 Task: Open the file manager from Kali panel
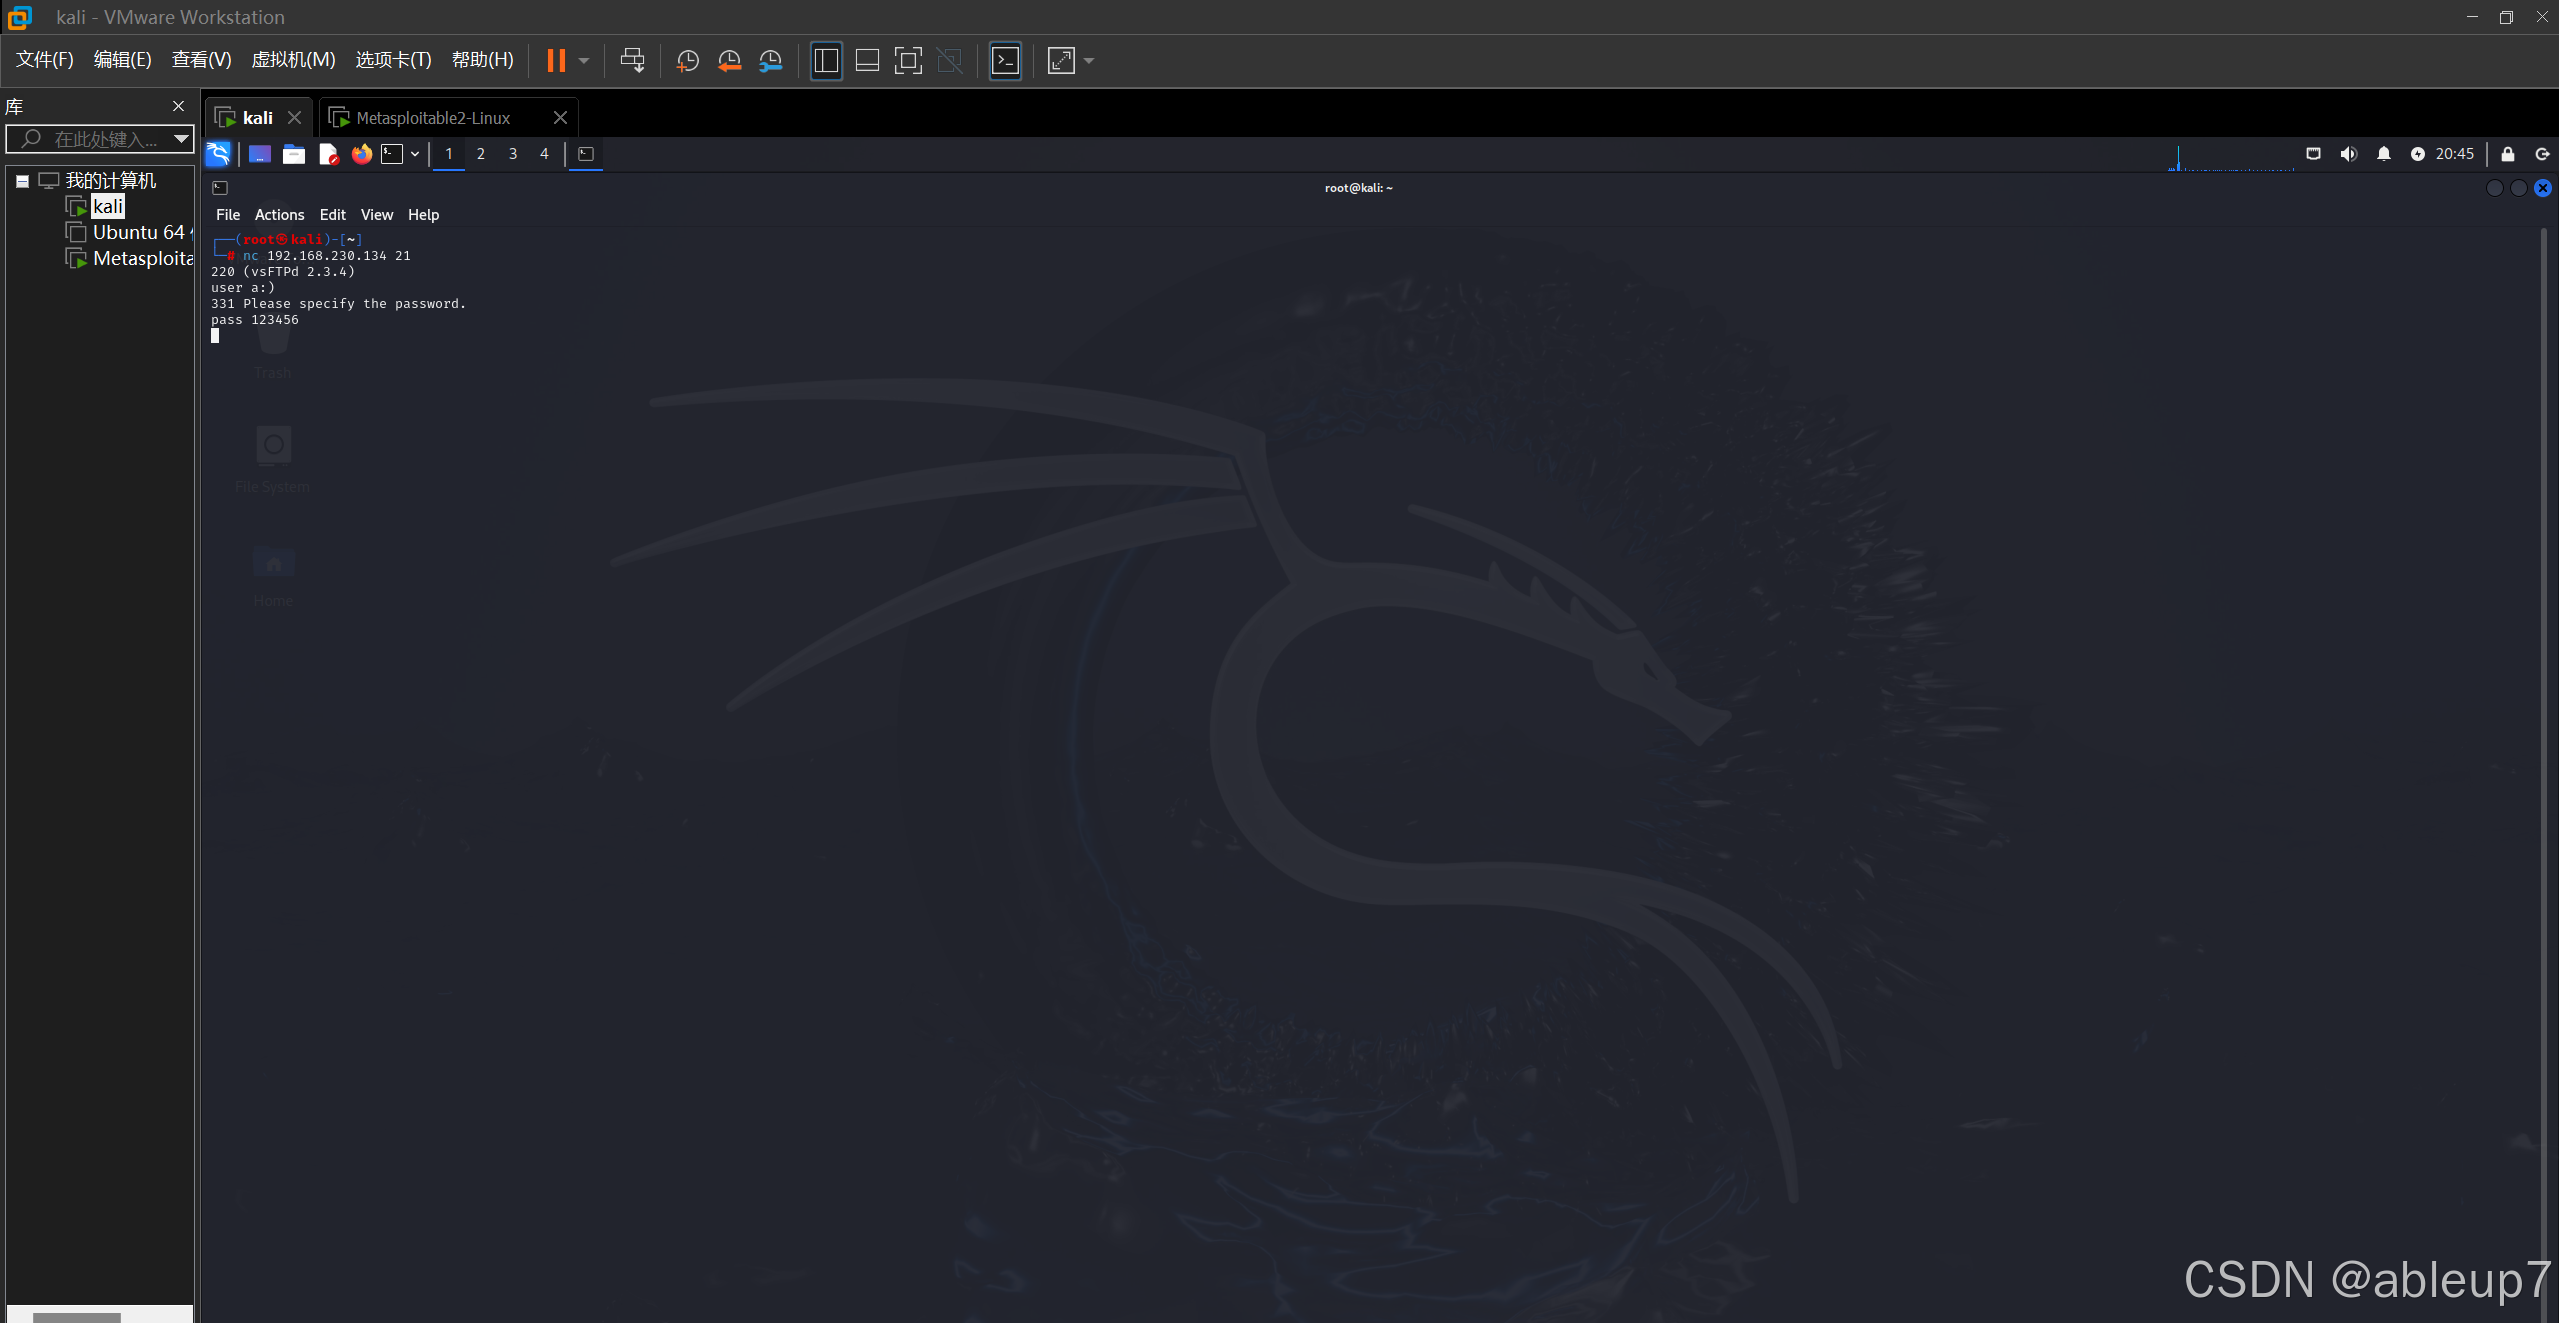tap(293, 154)
